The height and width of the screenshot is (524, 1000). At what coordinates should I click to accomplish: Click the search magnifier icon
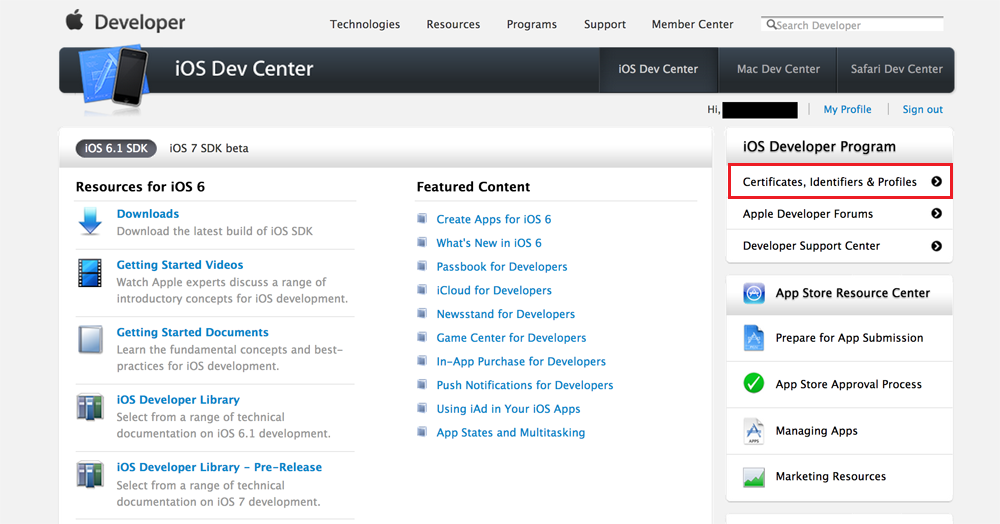pyautogui.click(x=772, y=24)
